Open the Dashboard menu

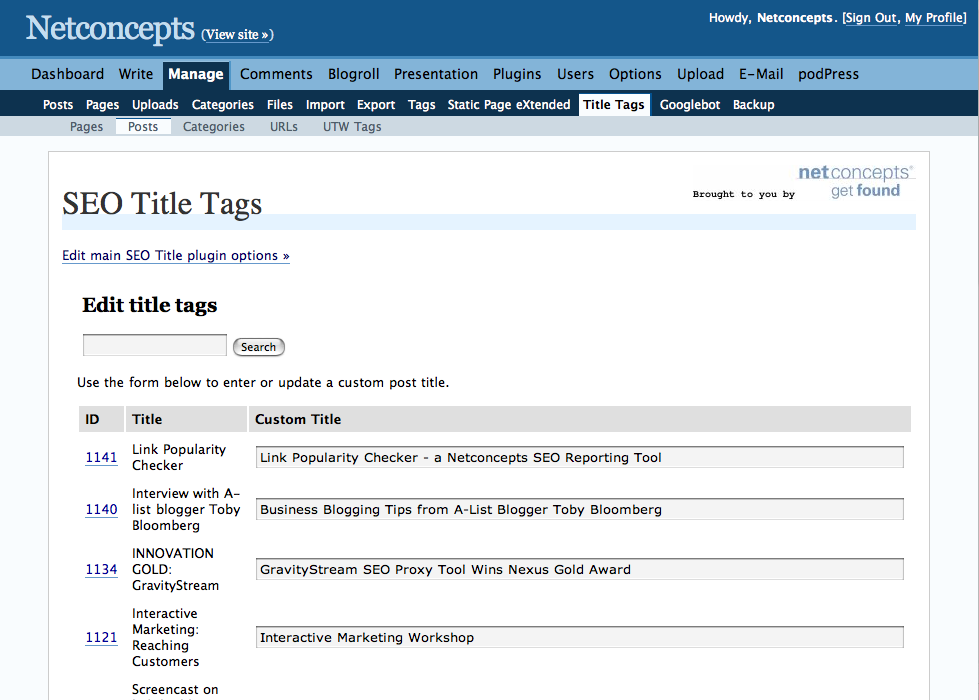(x=67, y=74)
